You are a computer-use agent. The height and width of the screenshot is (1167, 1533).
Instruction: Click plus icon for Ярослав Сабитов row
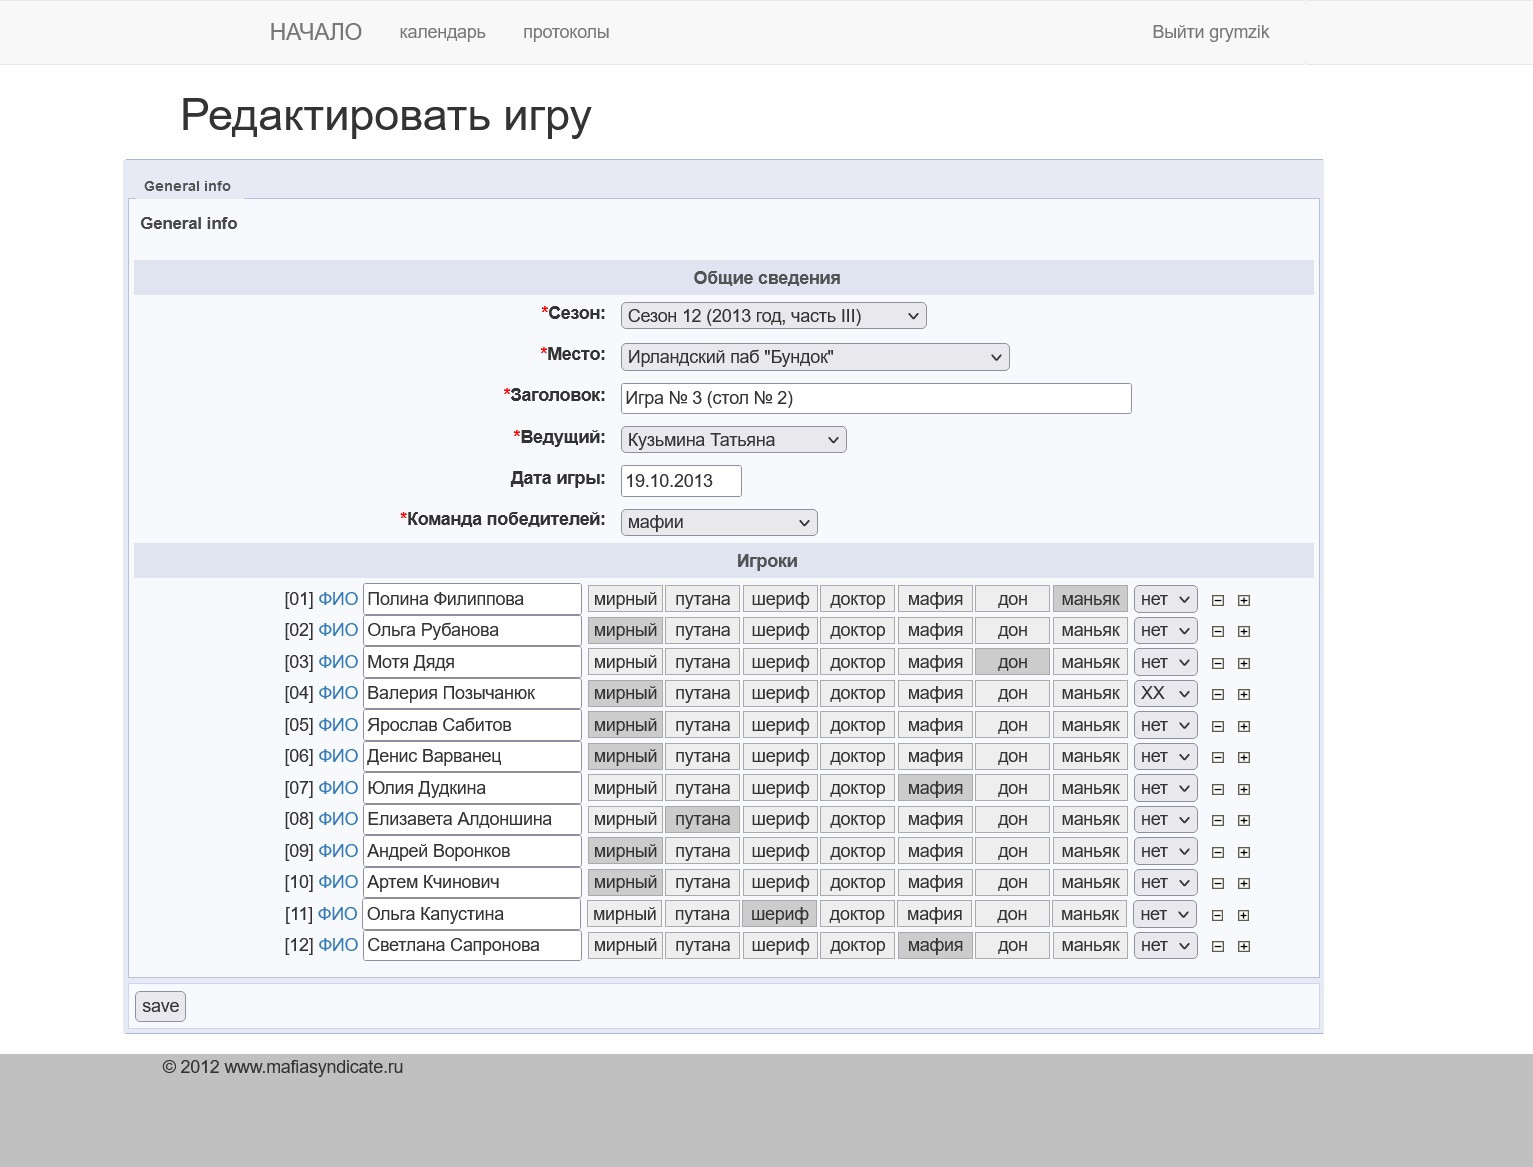(x=1244, y=726)
